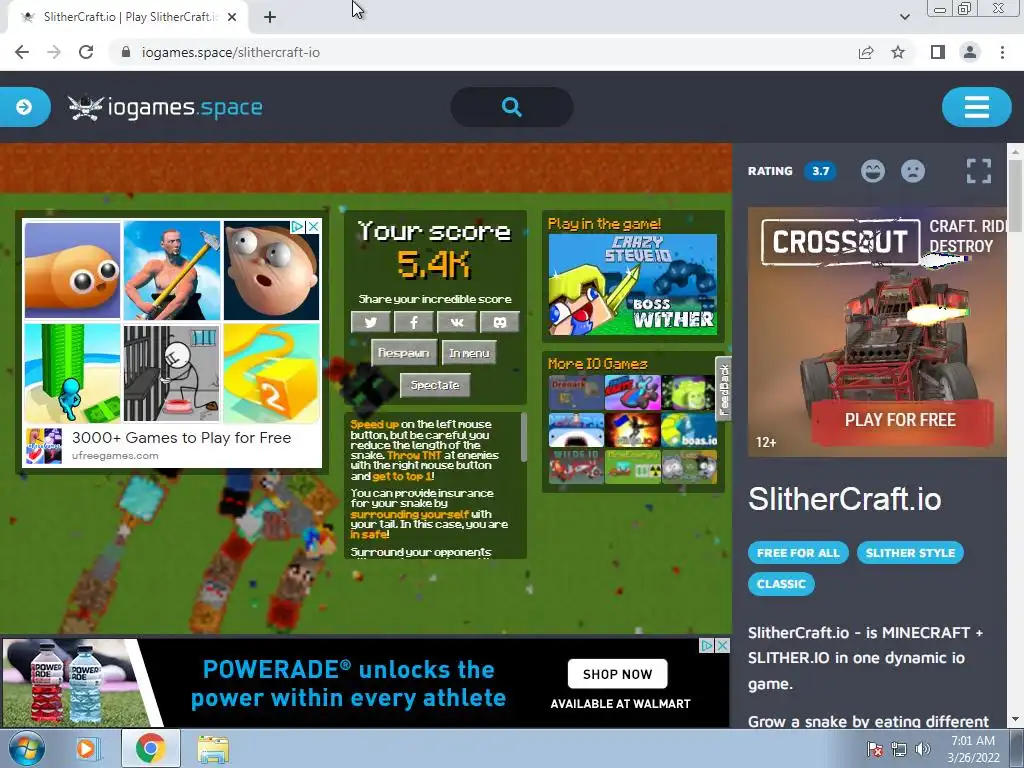
Task: Click the game instructions scrollbar
Action: point(523,438)
